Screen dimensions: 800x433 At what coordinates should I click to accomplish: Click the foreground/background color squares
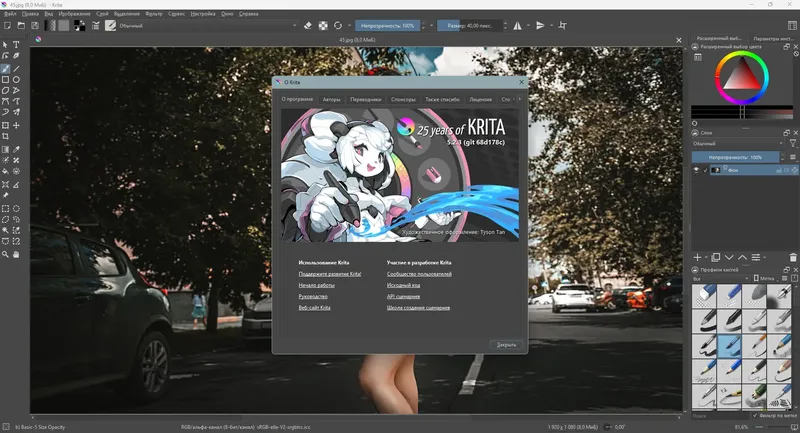click(80, 26)
